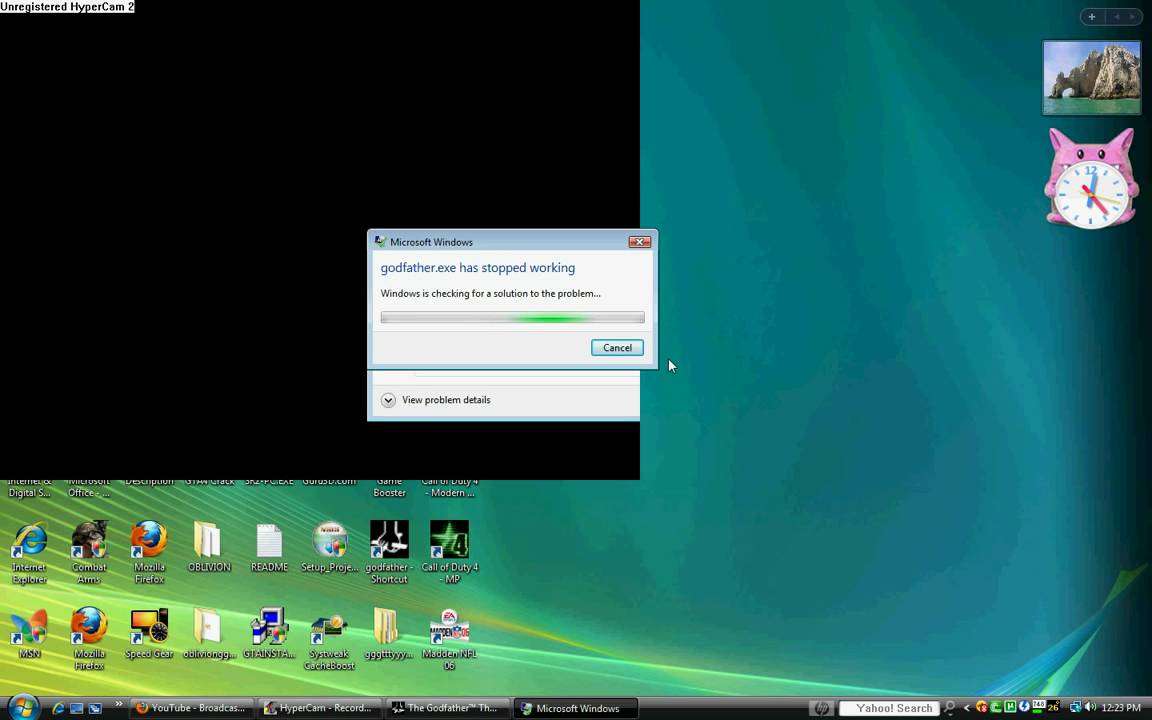The image size is (1152, 720).
Task: Click the Show Desktop Quick Launch icon
Action: [76, 708]
